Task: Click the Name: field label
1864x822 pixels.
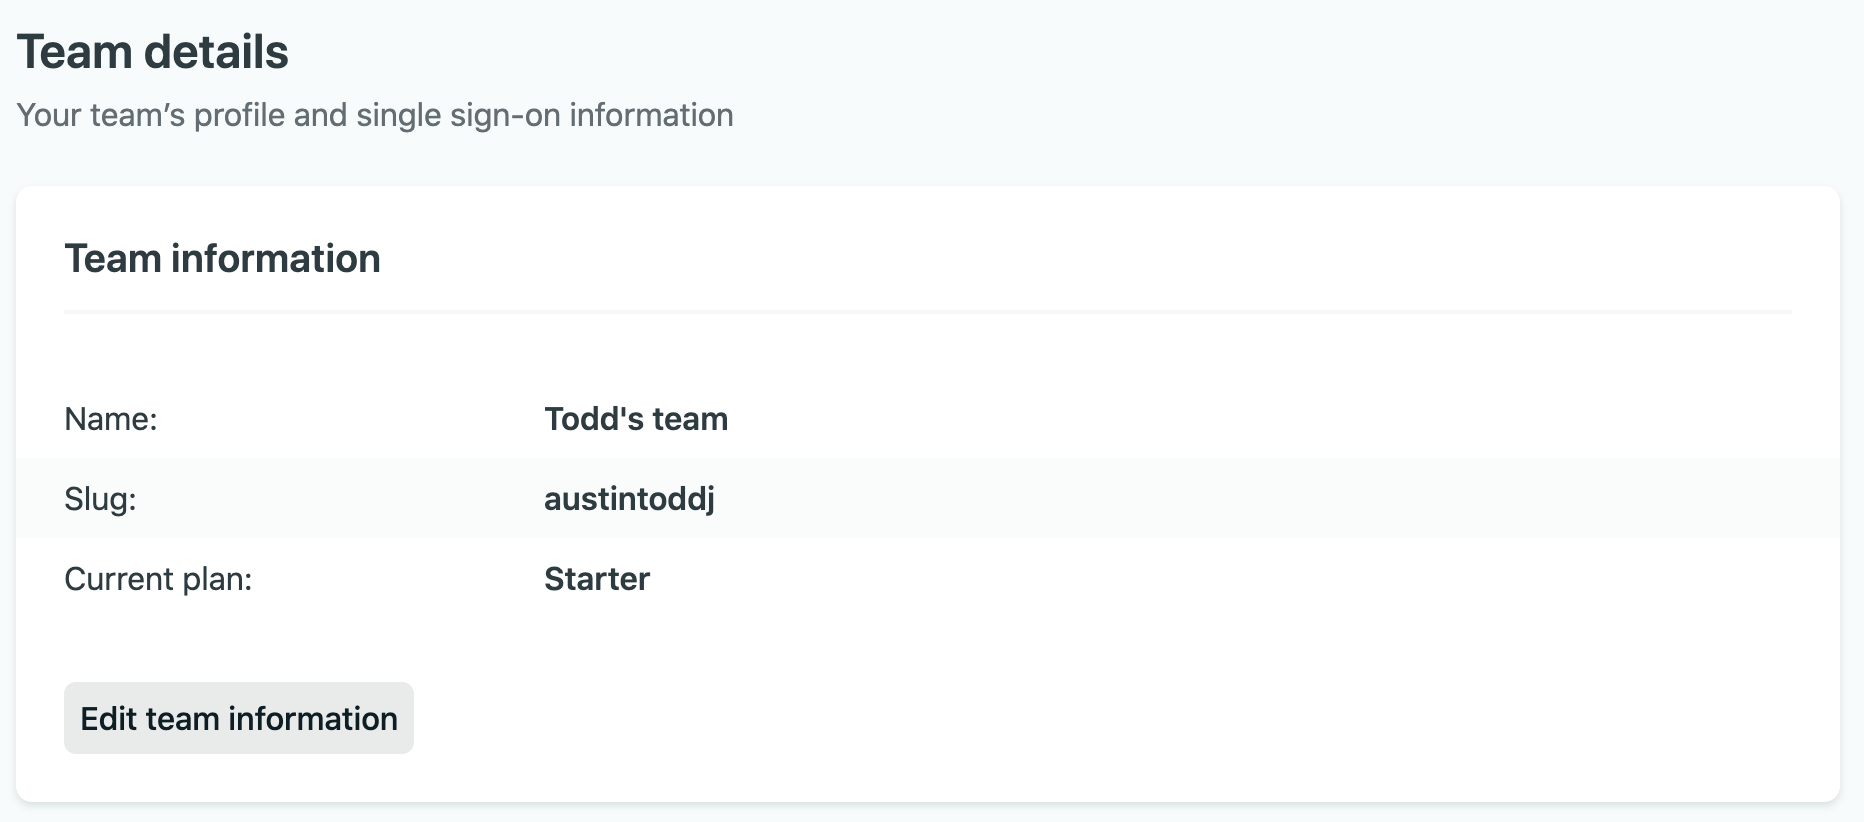Action: (111, 419)
